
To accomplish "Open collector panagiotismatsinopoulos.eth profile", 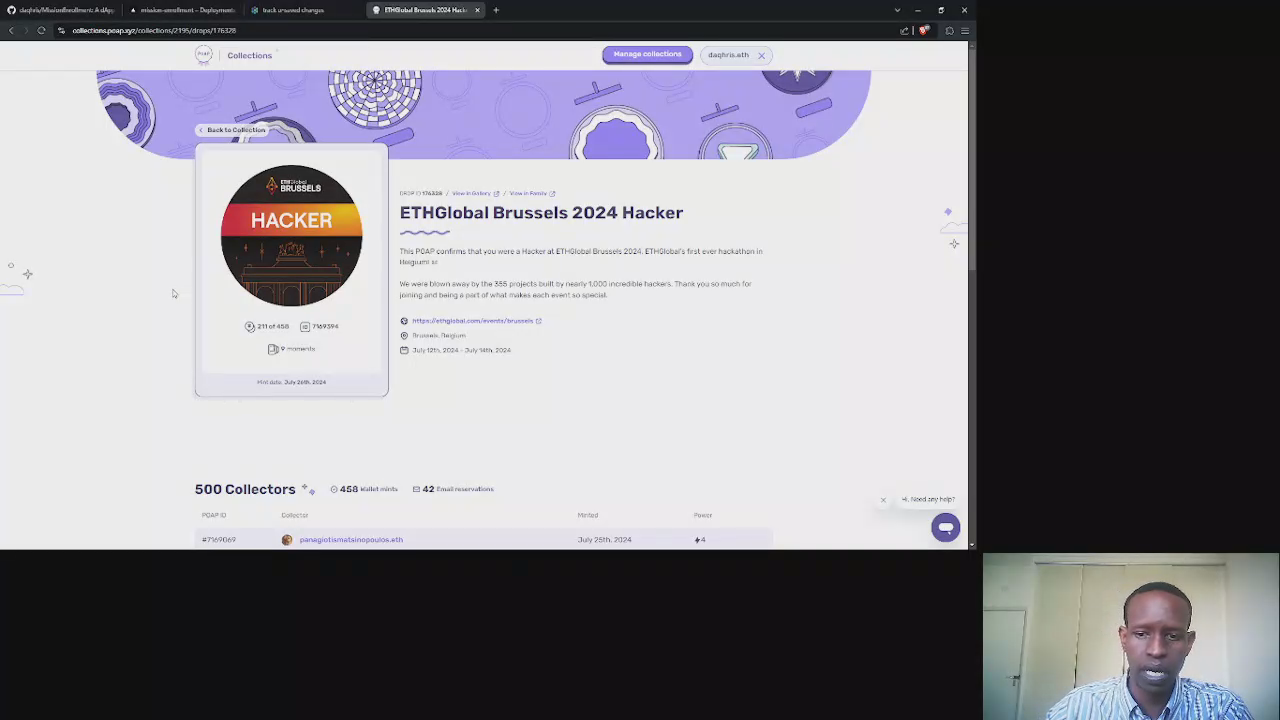I will 351,540.
